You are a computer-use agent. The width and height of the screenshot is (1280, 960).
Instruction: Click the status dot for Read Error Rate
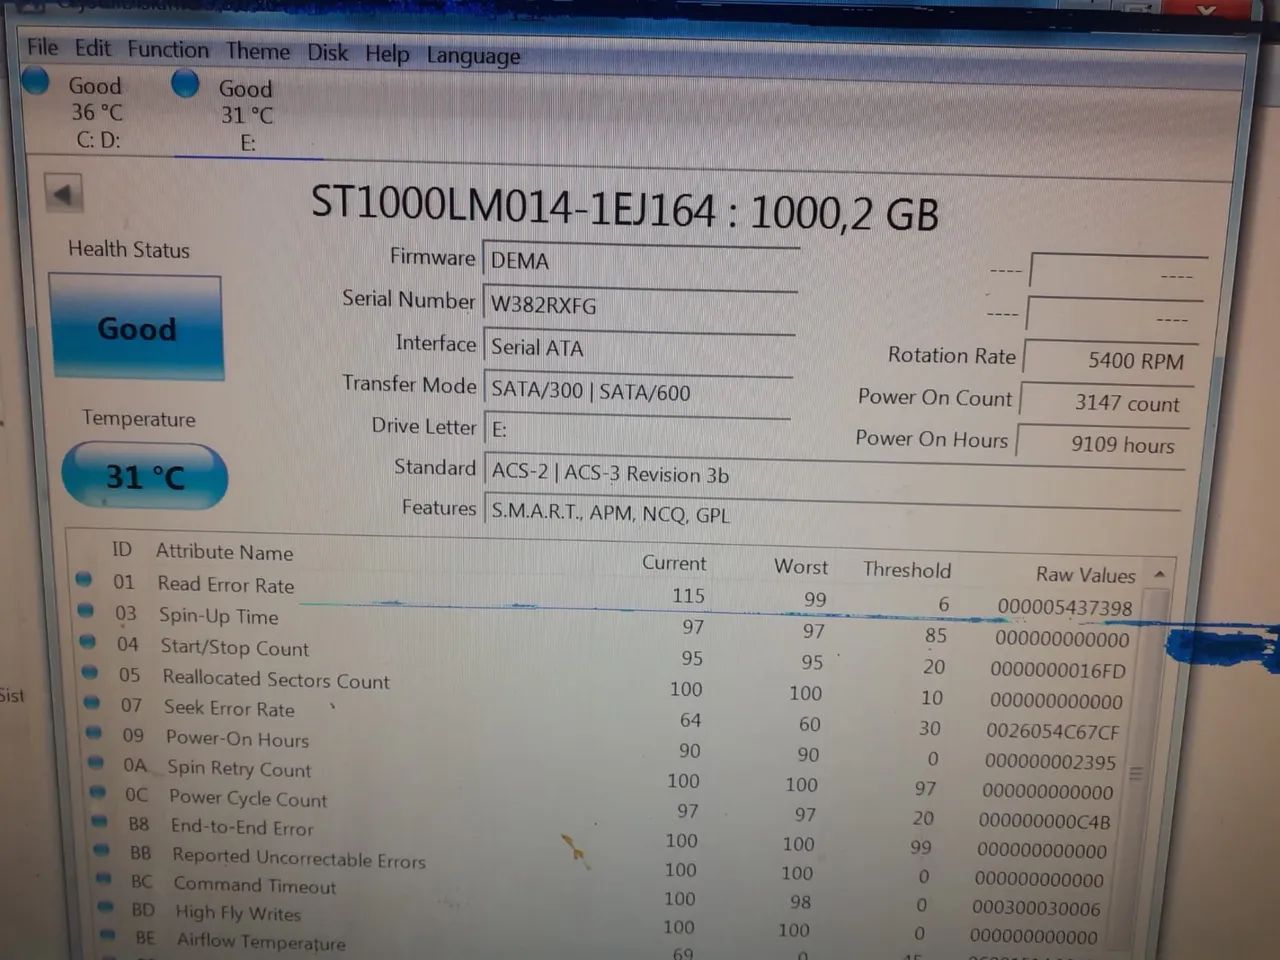click(x=84, y=578)
